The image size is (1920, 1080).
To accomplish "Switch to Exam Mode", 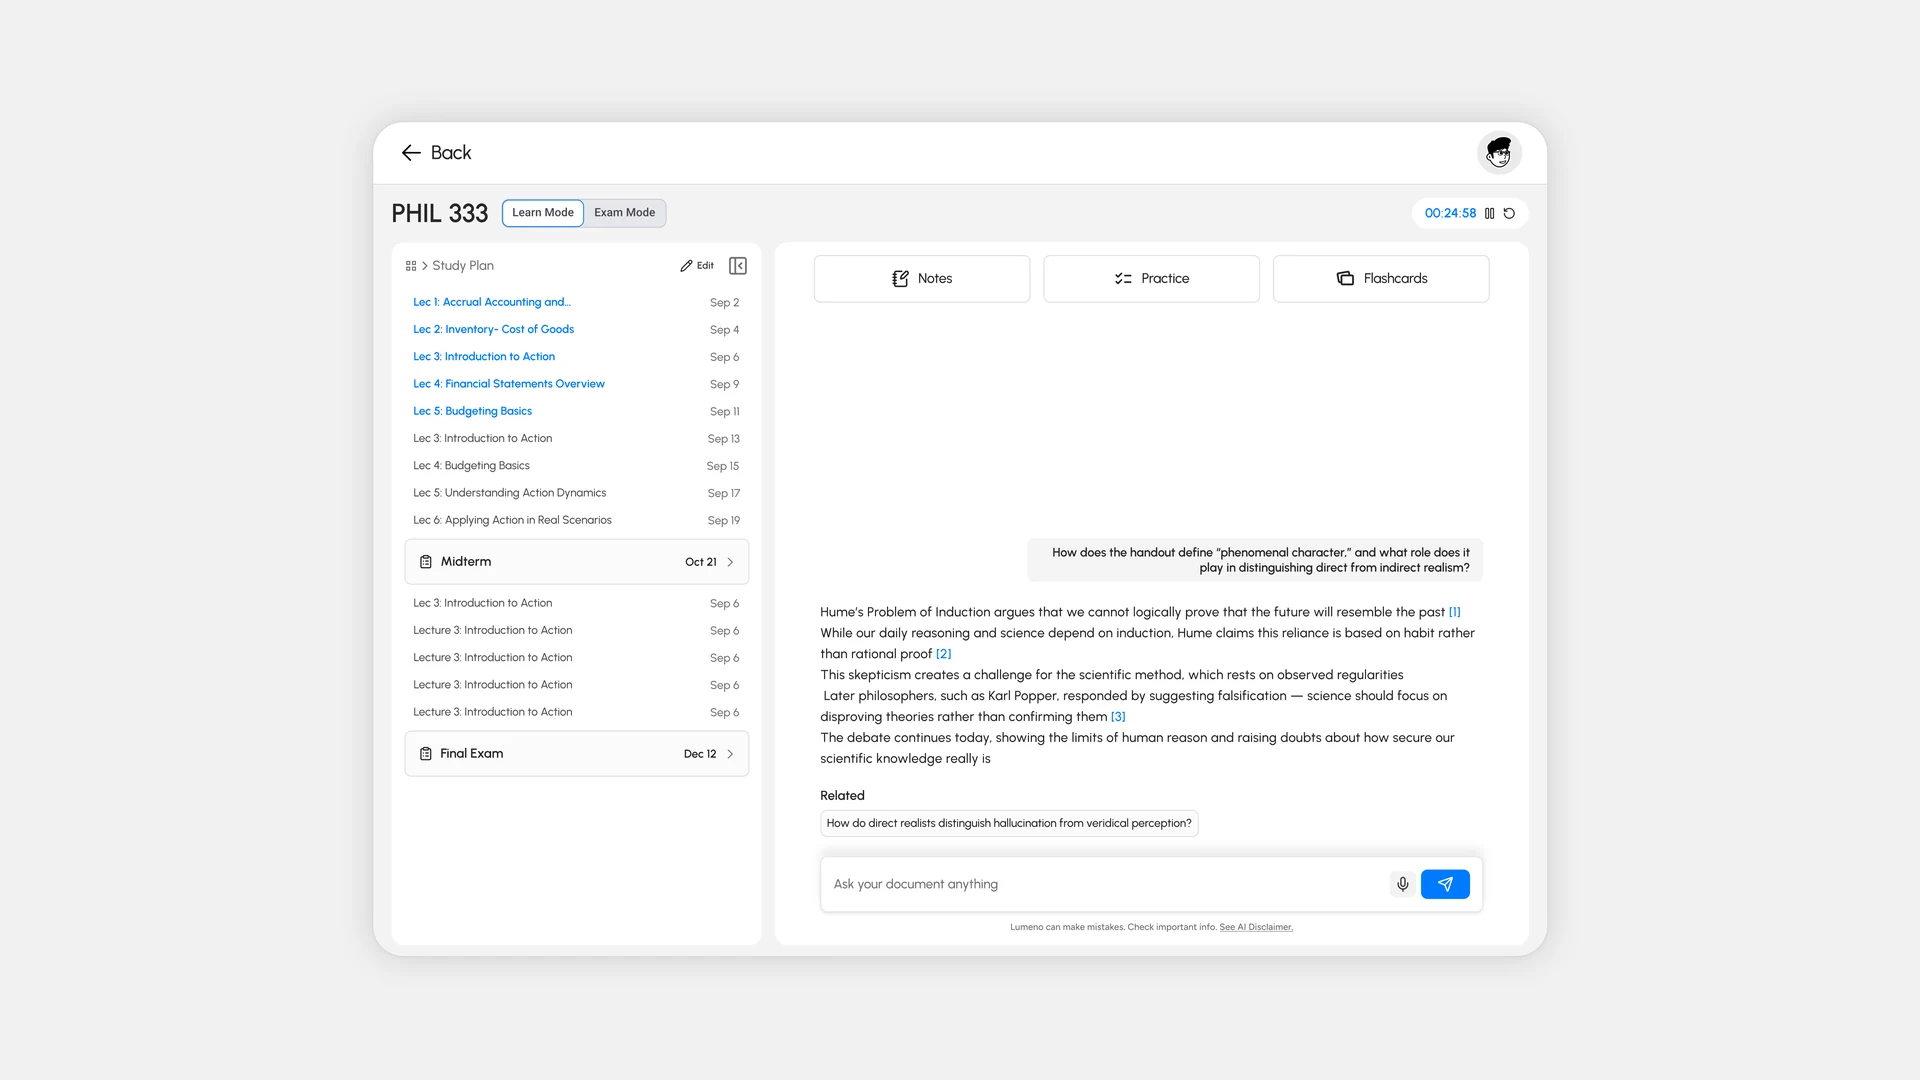I will pyautogui.click(x=625, y=213).
